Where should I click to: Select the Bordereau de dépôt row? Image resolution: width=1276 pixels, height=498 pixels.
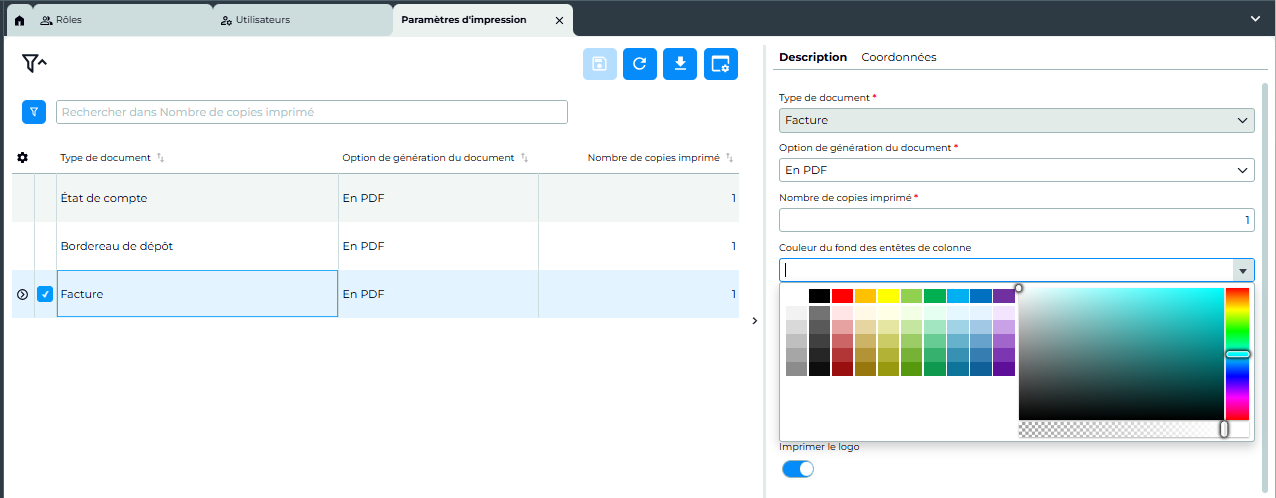pos(375,246)
